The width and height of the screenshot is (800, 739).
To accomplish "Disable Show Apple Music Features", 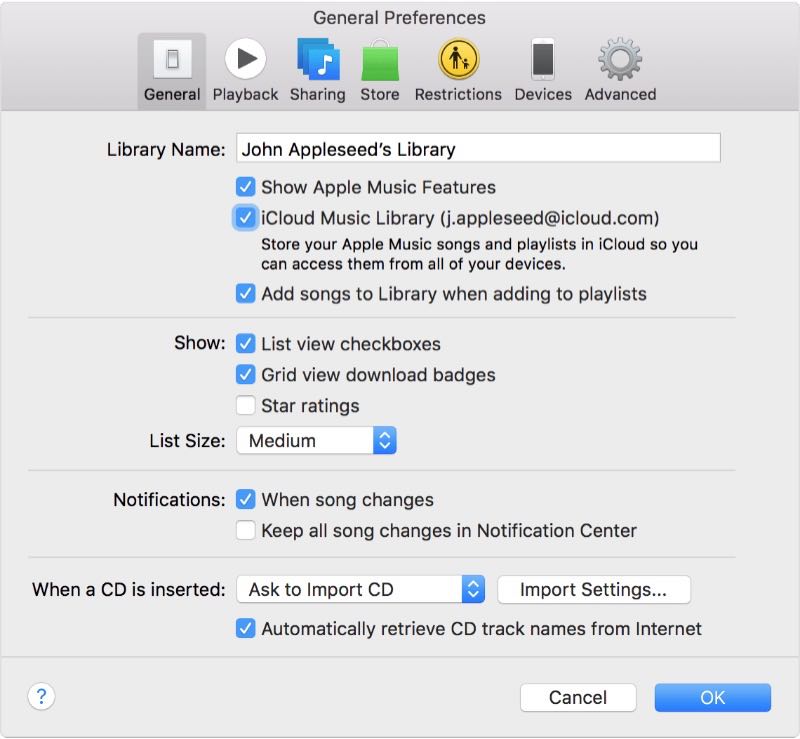I will click(246, 187).
